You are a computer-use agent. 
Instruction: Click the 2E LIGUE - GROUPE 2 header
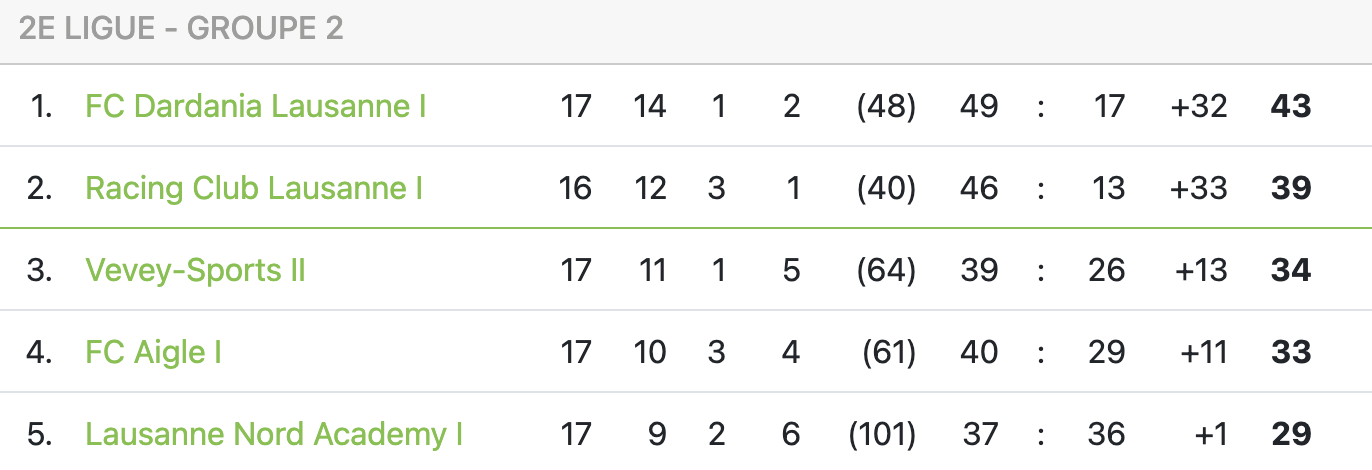(181, 29)
